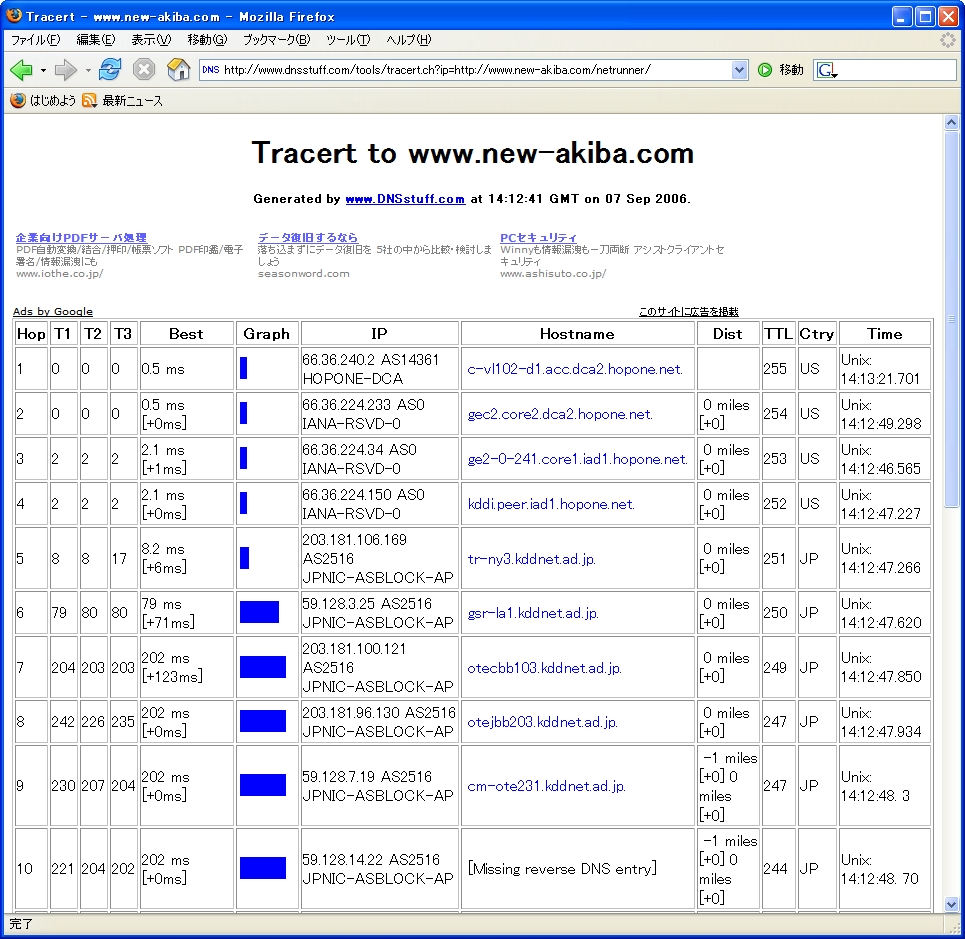
Task: Click the Google search input field
Action: [896, 70]
